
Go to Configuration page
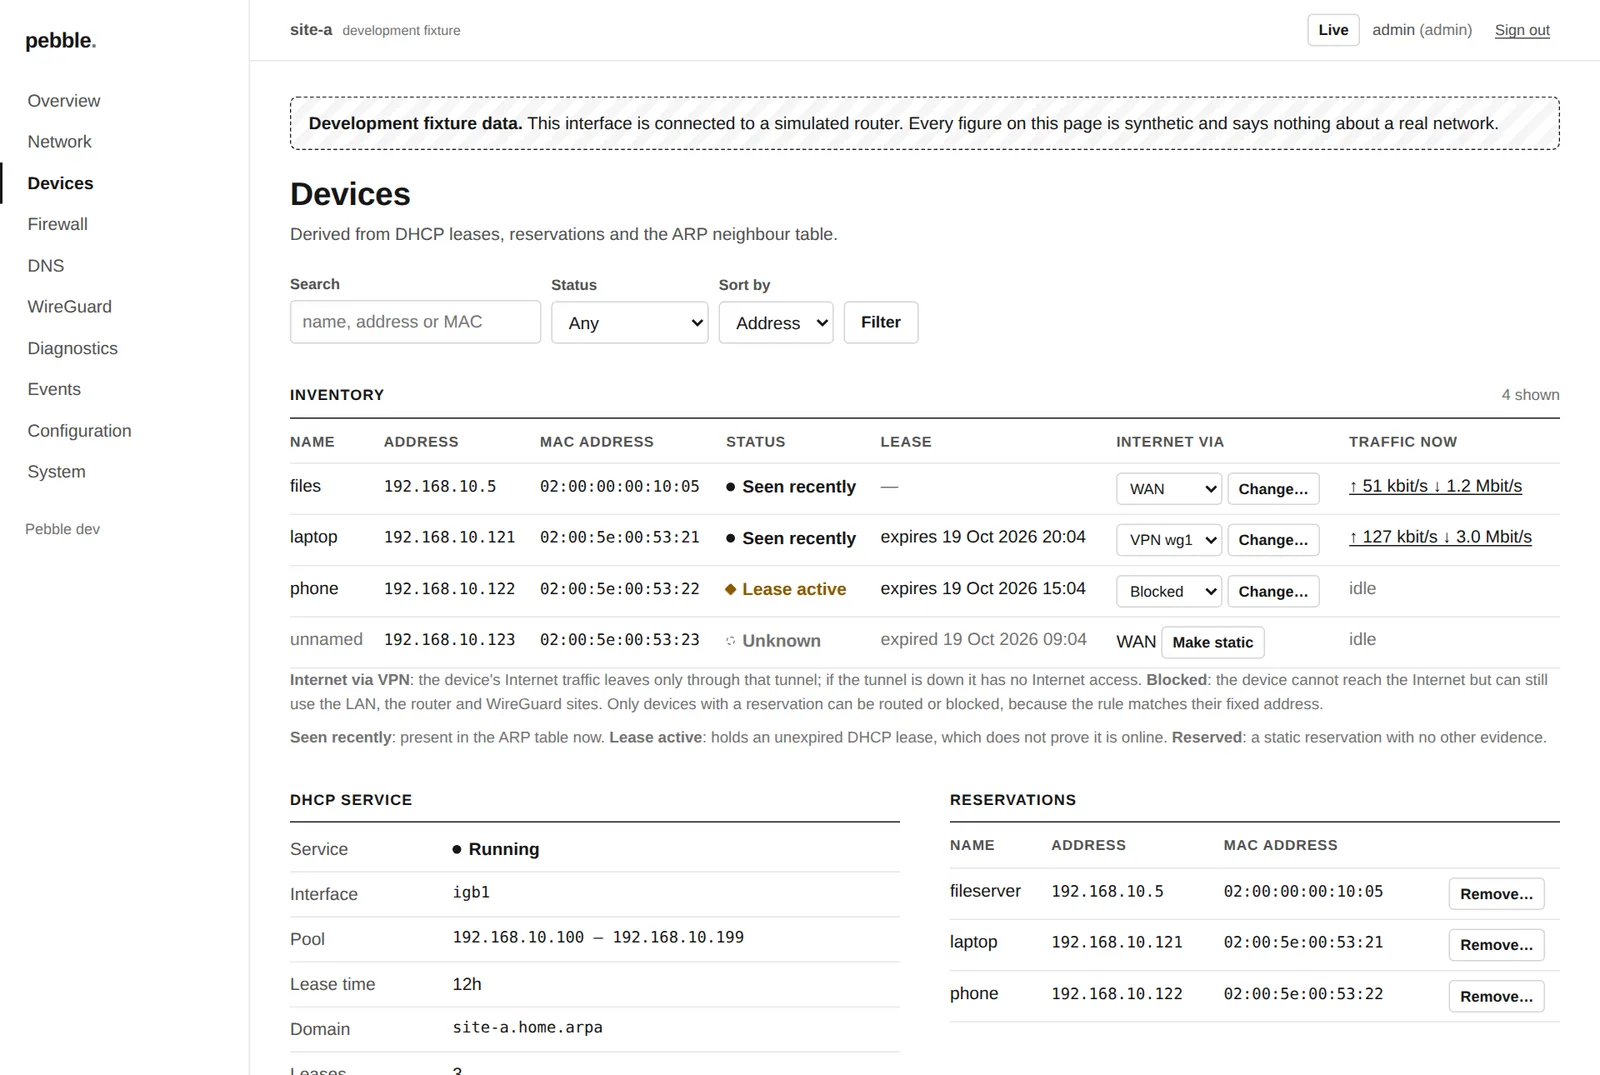tap(80, 431)
